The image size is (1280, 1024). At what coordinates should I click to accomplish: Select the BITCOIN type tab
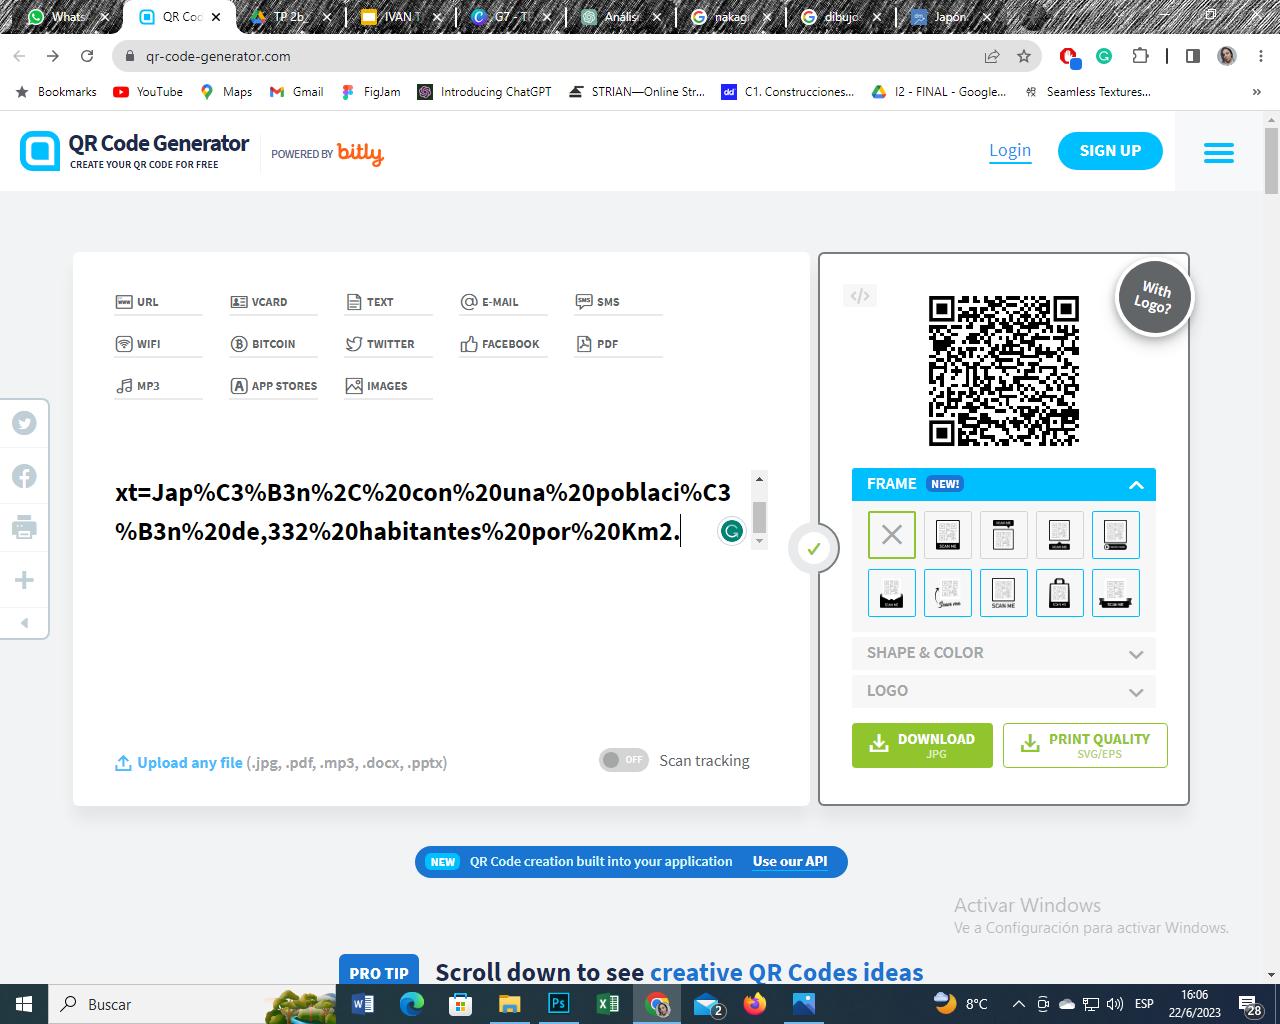[273, 344]
